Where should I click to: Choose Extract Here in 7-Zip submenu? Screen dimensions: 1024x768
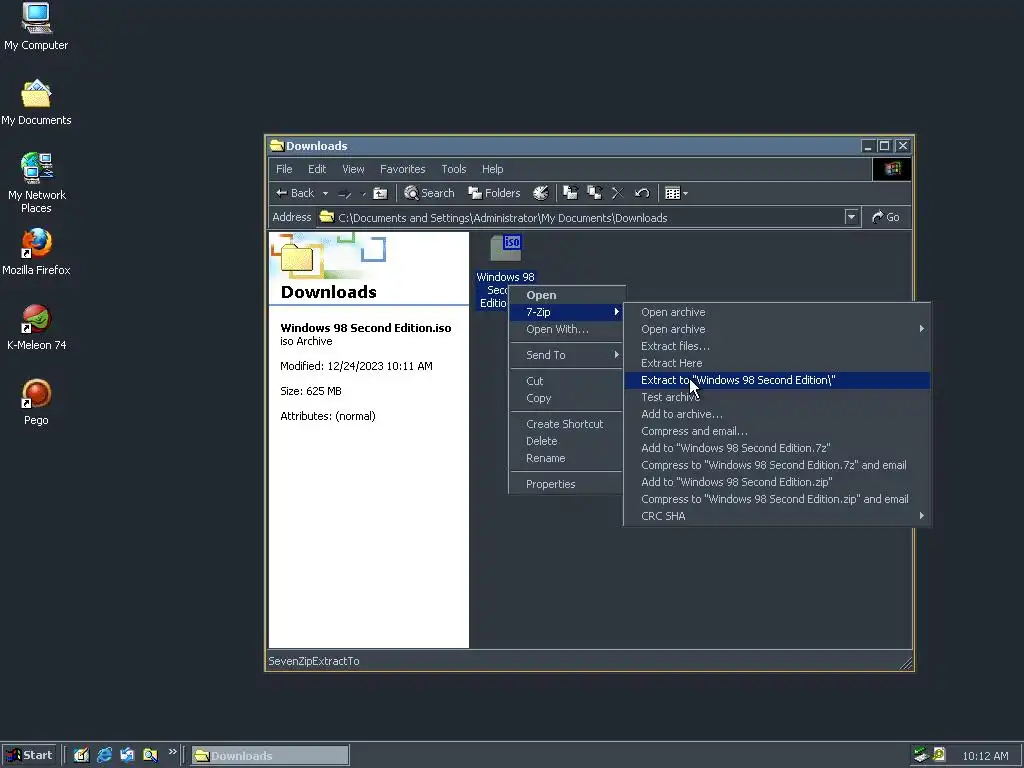pos(776,363)
